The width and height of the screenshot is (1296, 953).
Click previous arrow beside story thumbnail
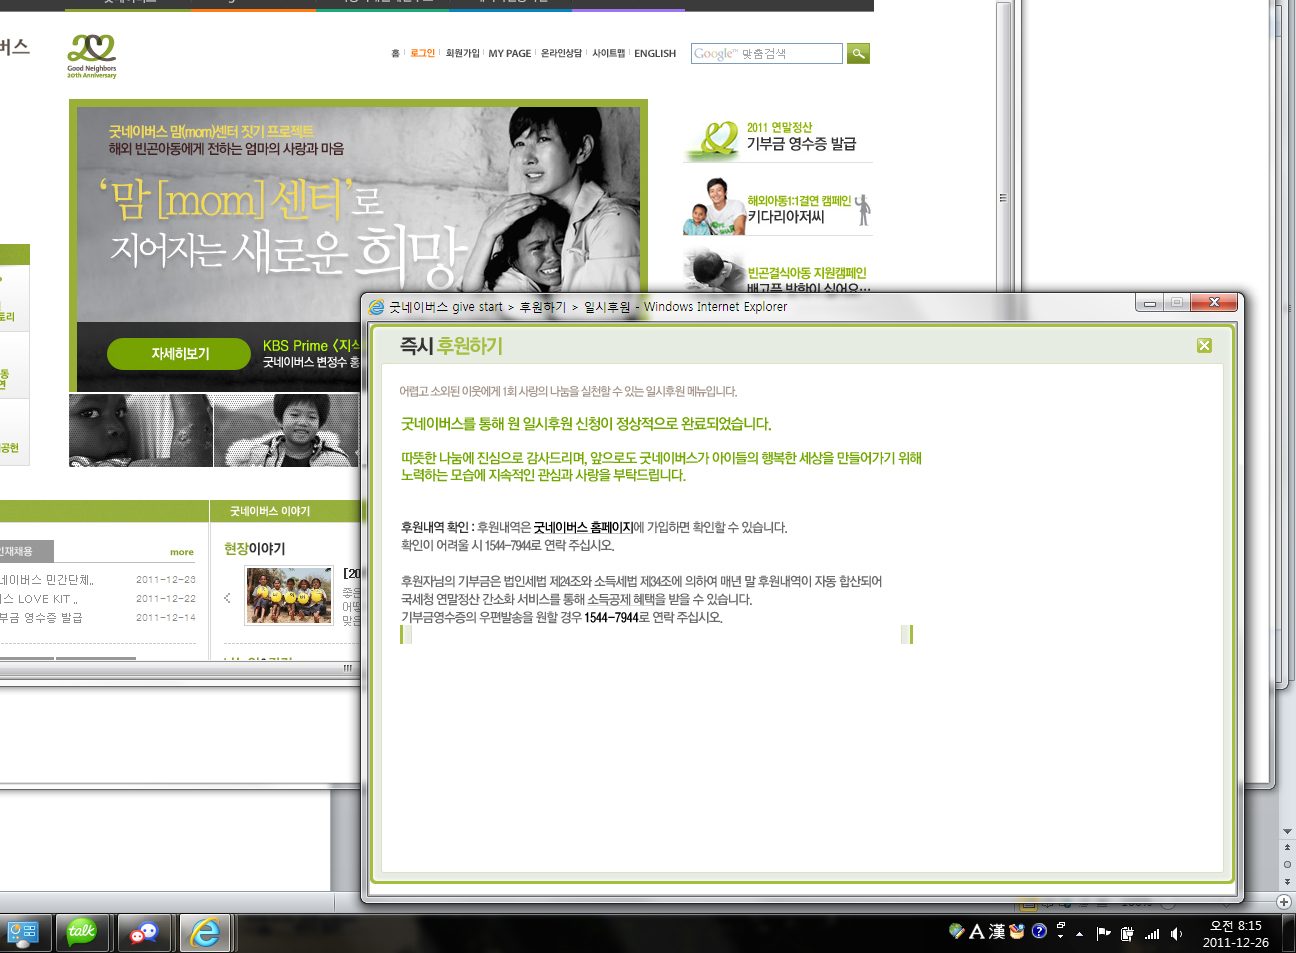[x=228, y=598]
